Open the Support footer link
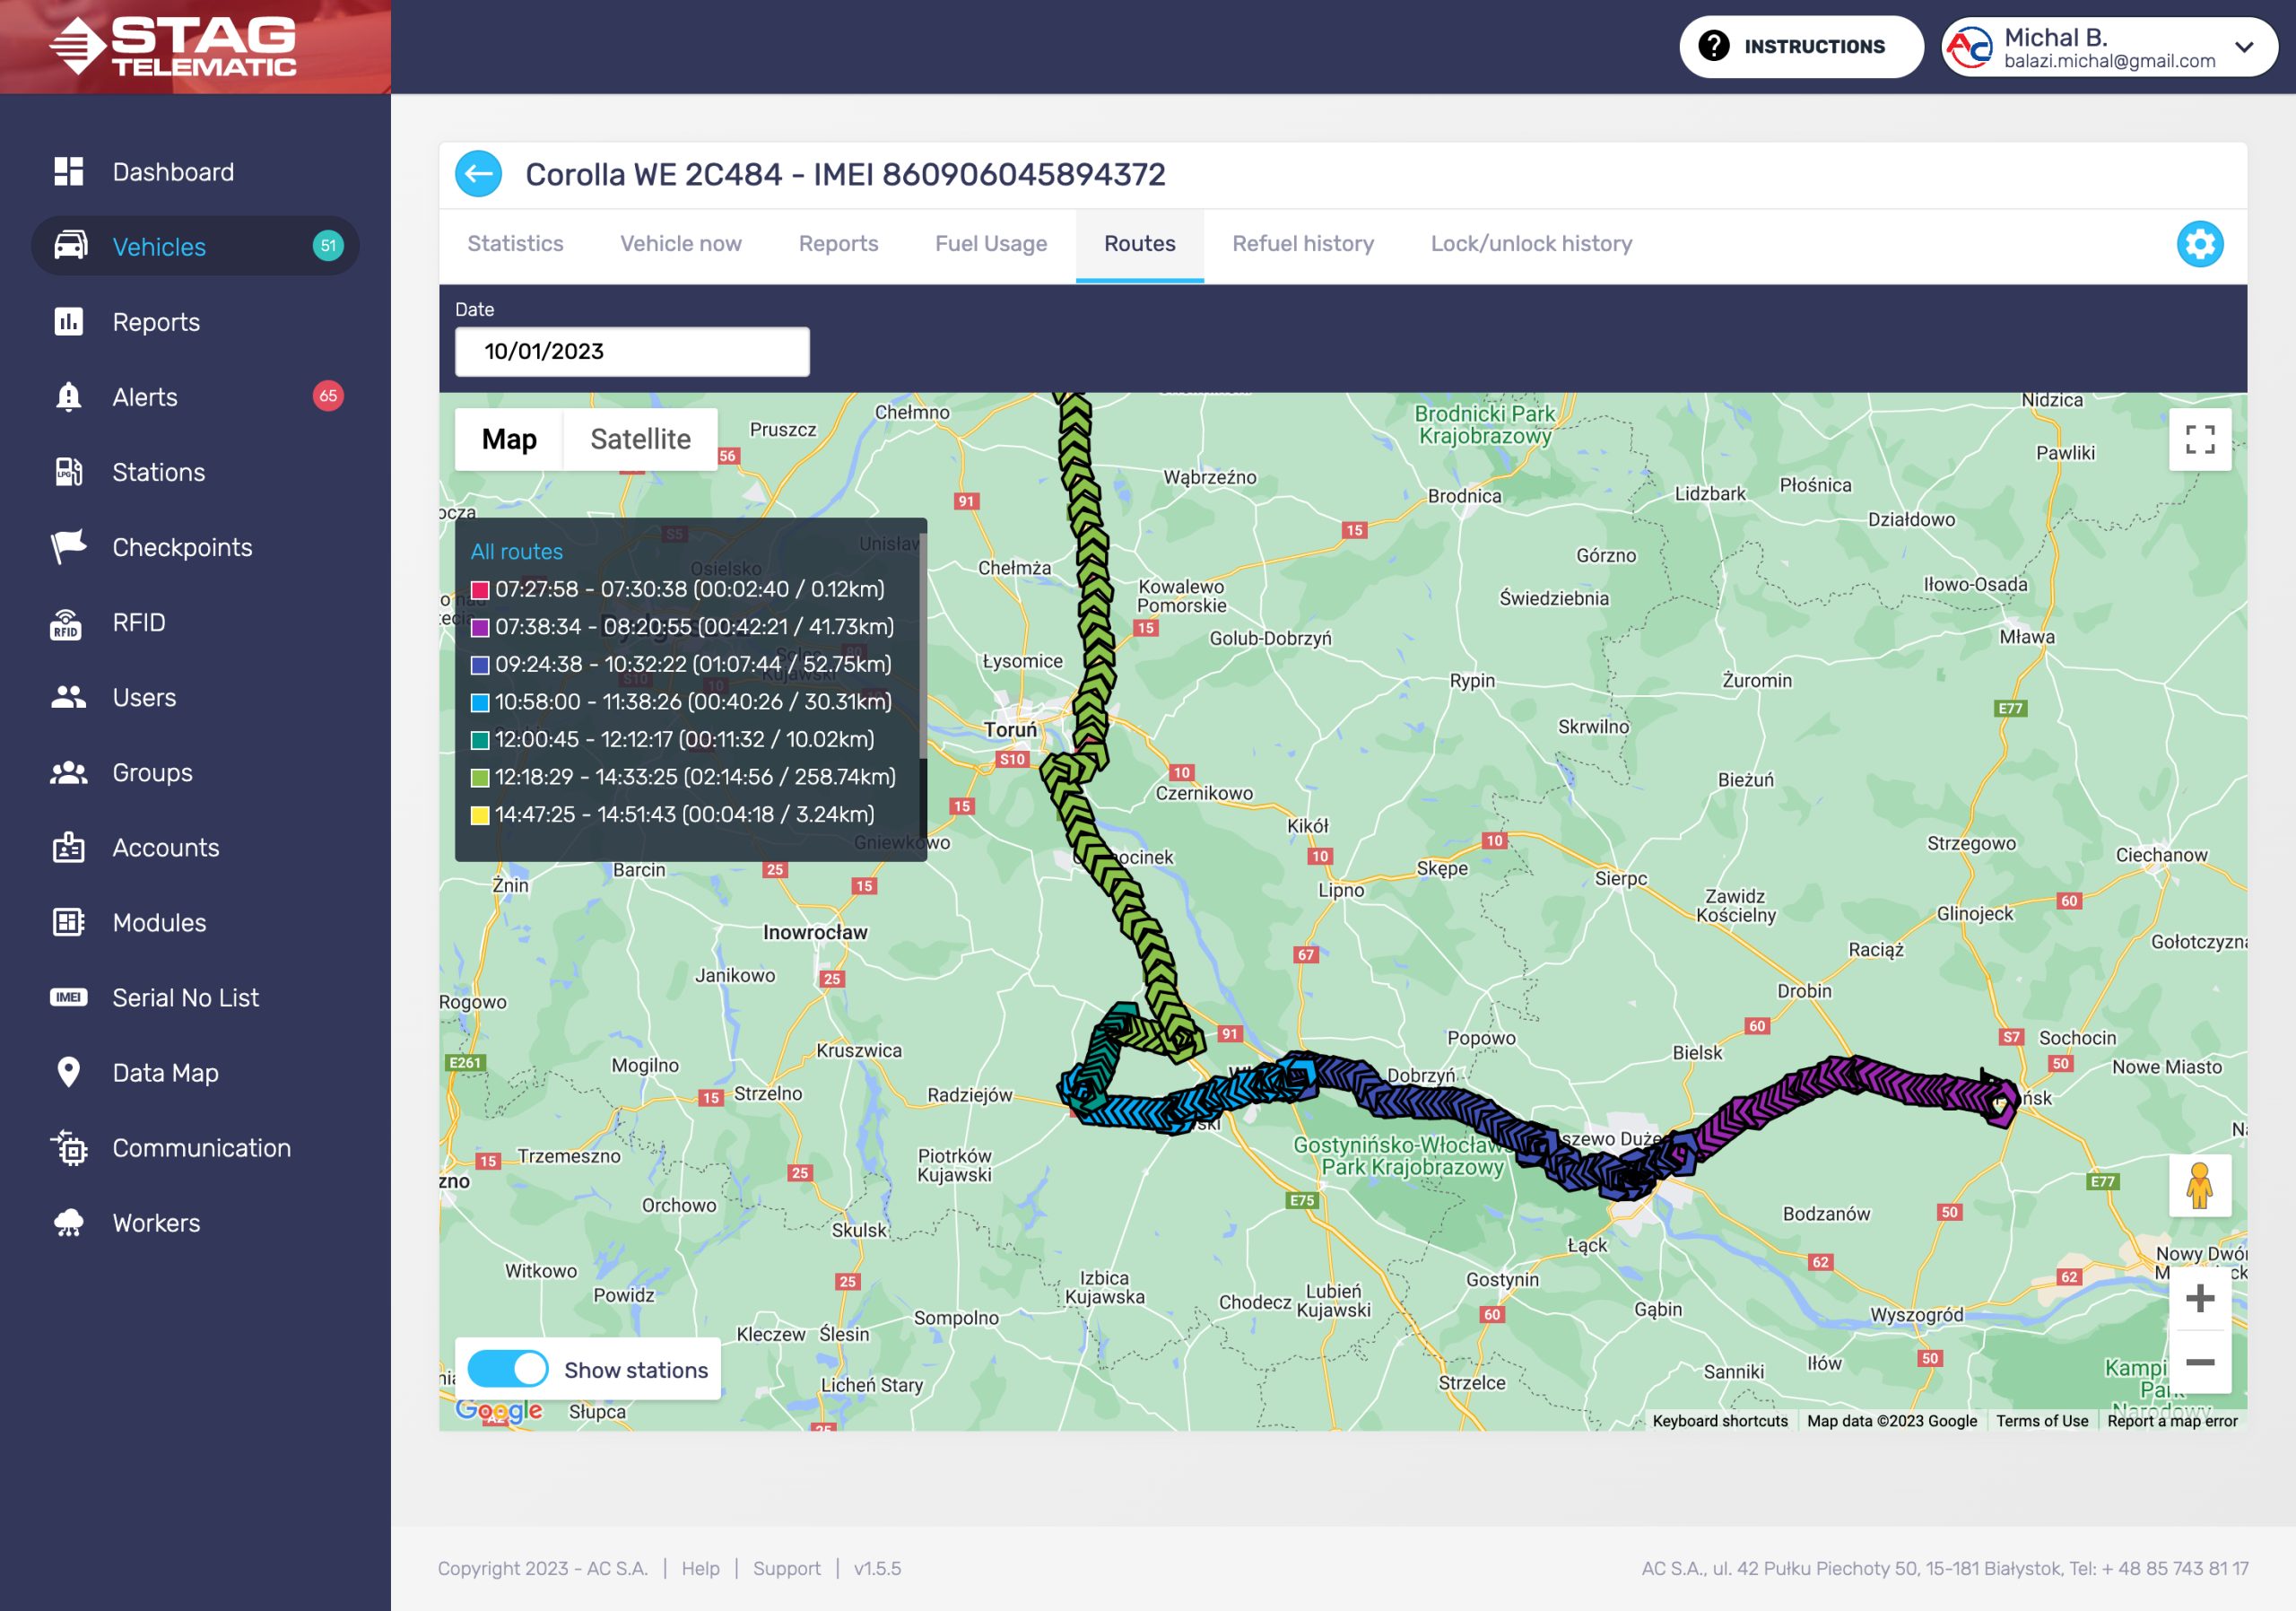 pyautogui.click(x=786, y=1567)
